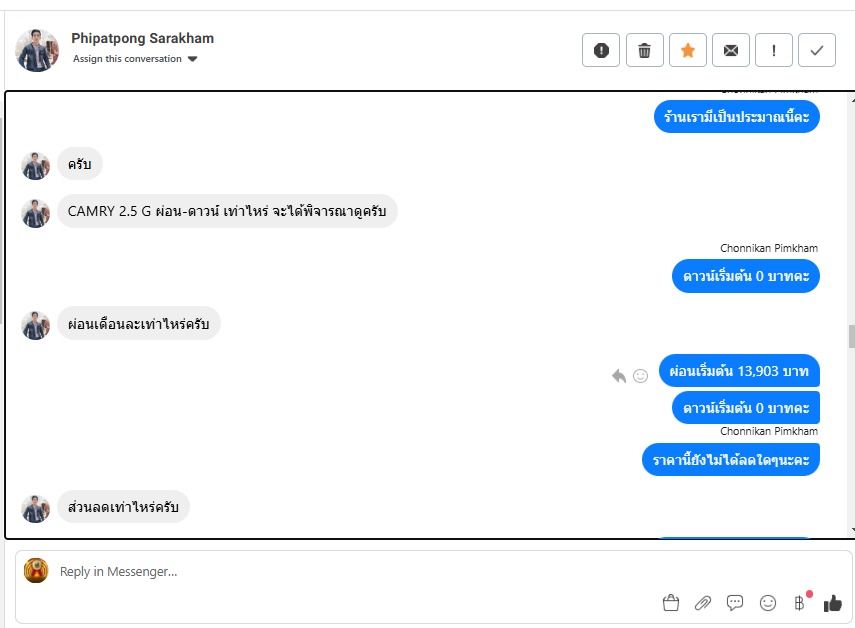Add emoji reaction to the 13,903 message
Screen dimensions: 855x628
(641, 376)
